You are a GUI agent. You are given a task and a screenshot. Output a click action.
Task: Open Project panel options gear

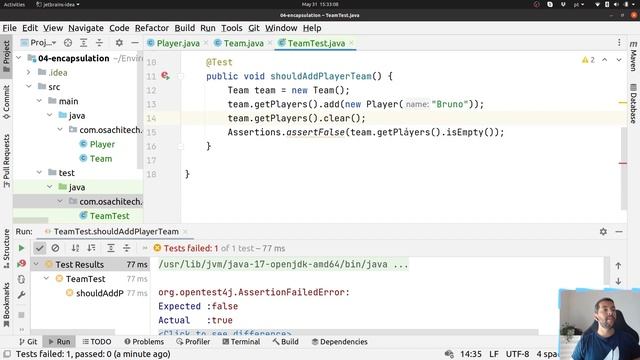coord(119,42)
